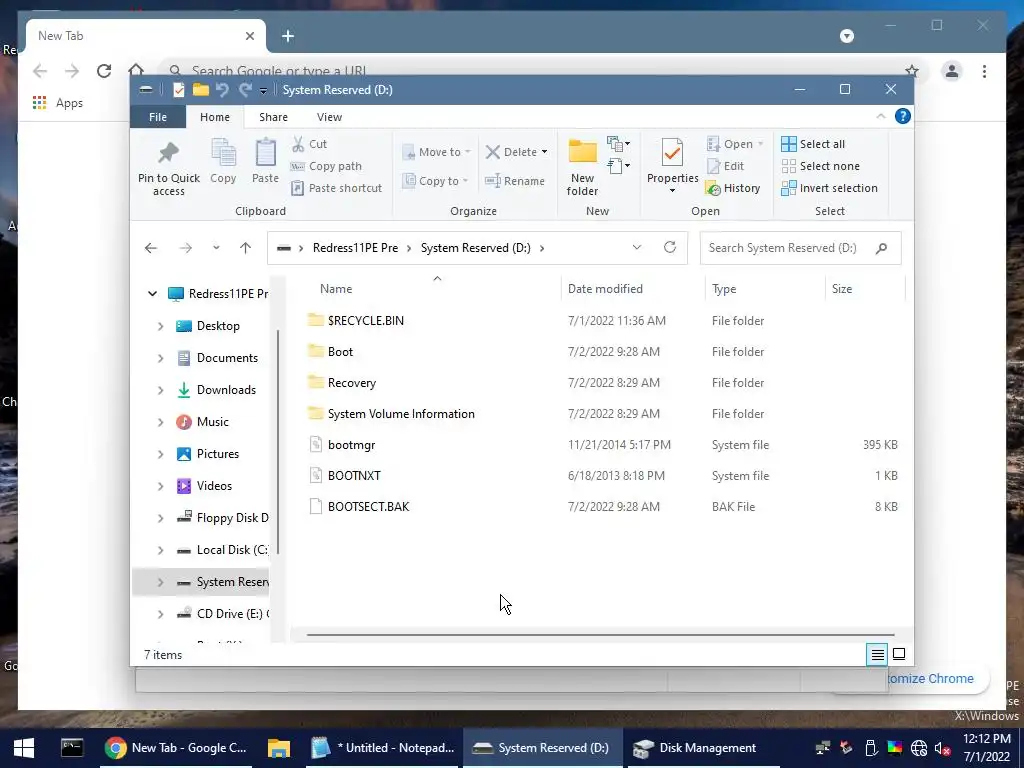Select the Home ribbon tab
The width and height of the screenshot is (1024, 768).
(215, 117)
